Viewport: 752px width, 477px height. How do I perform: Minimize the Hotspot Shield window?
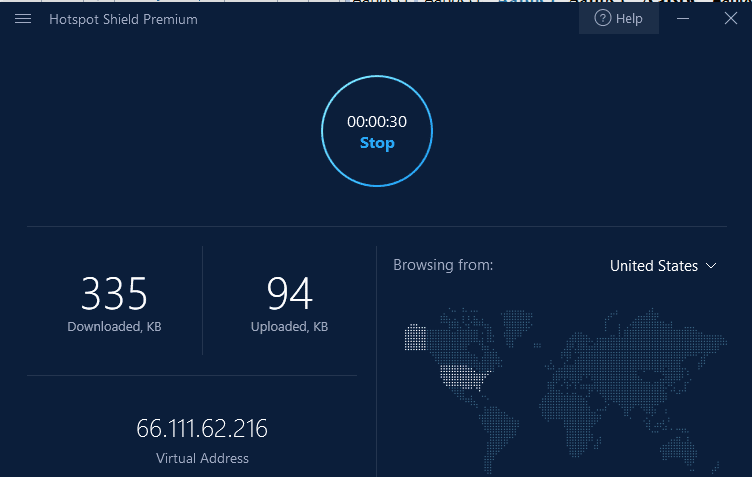point(683,19)
